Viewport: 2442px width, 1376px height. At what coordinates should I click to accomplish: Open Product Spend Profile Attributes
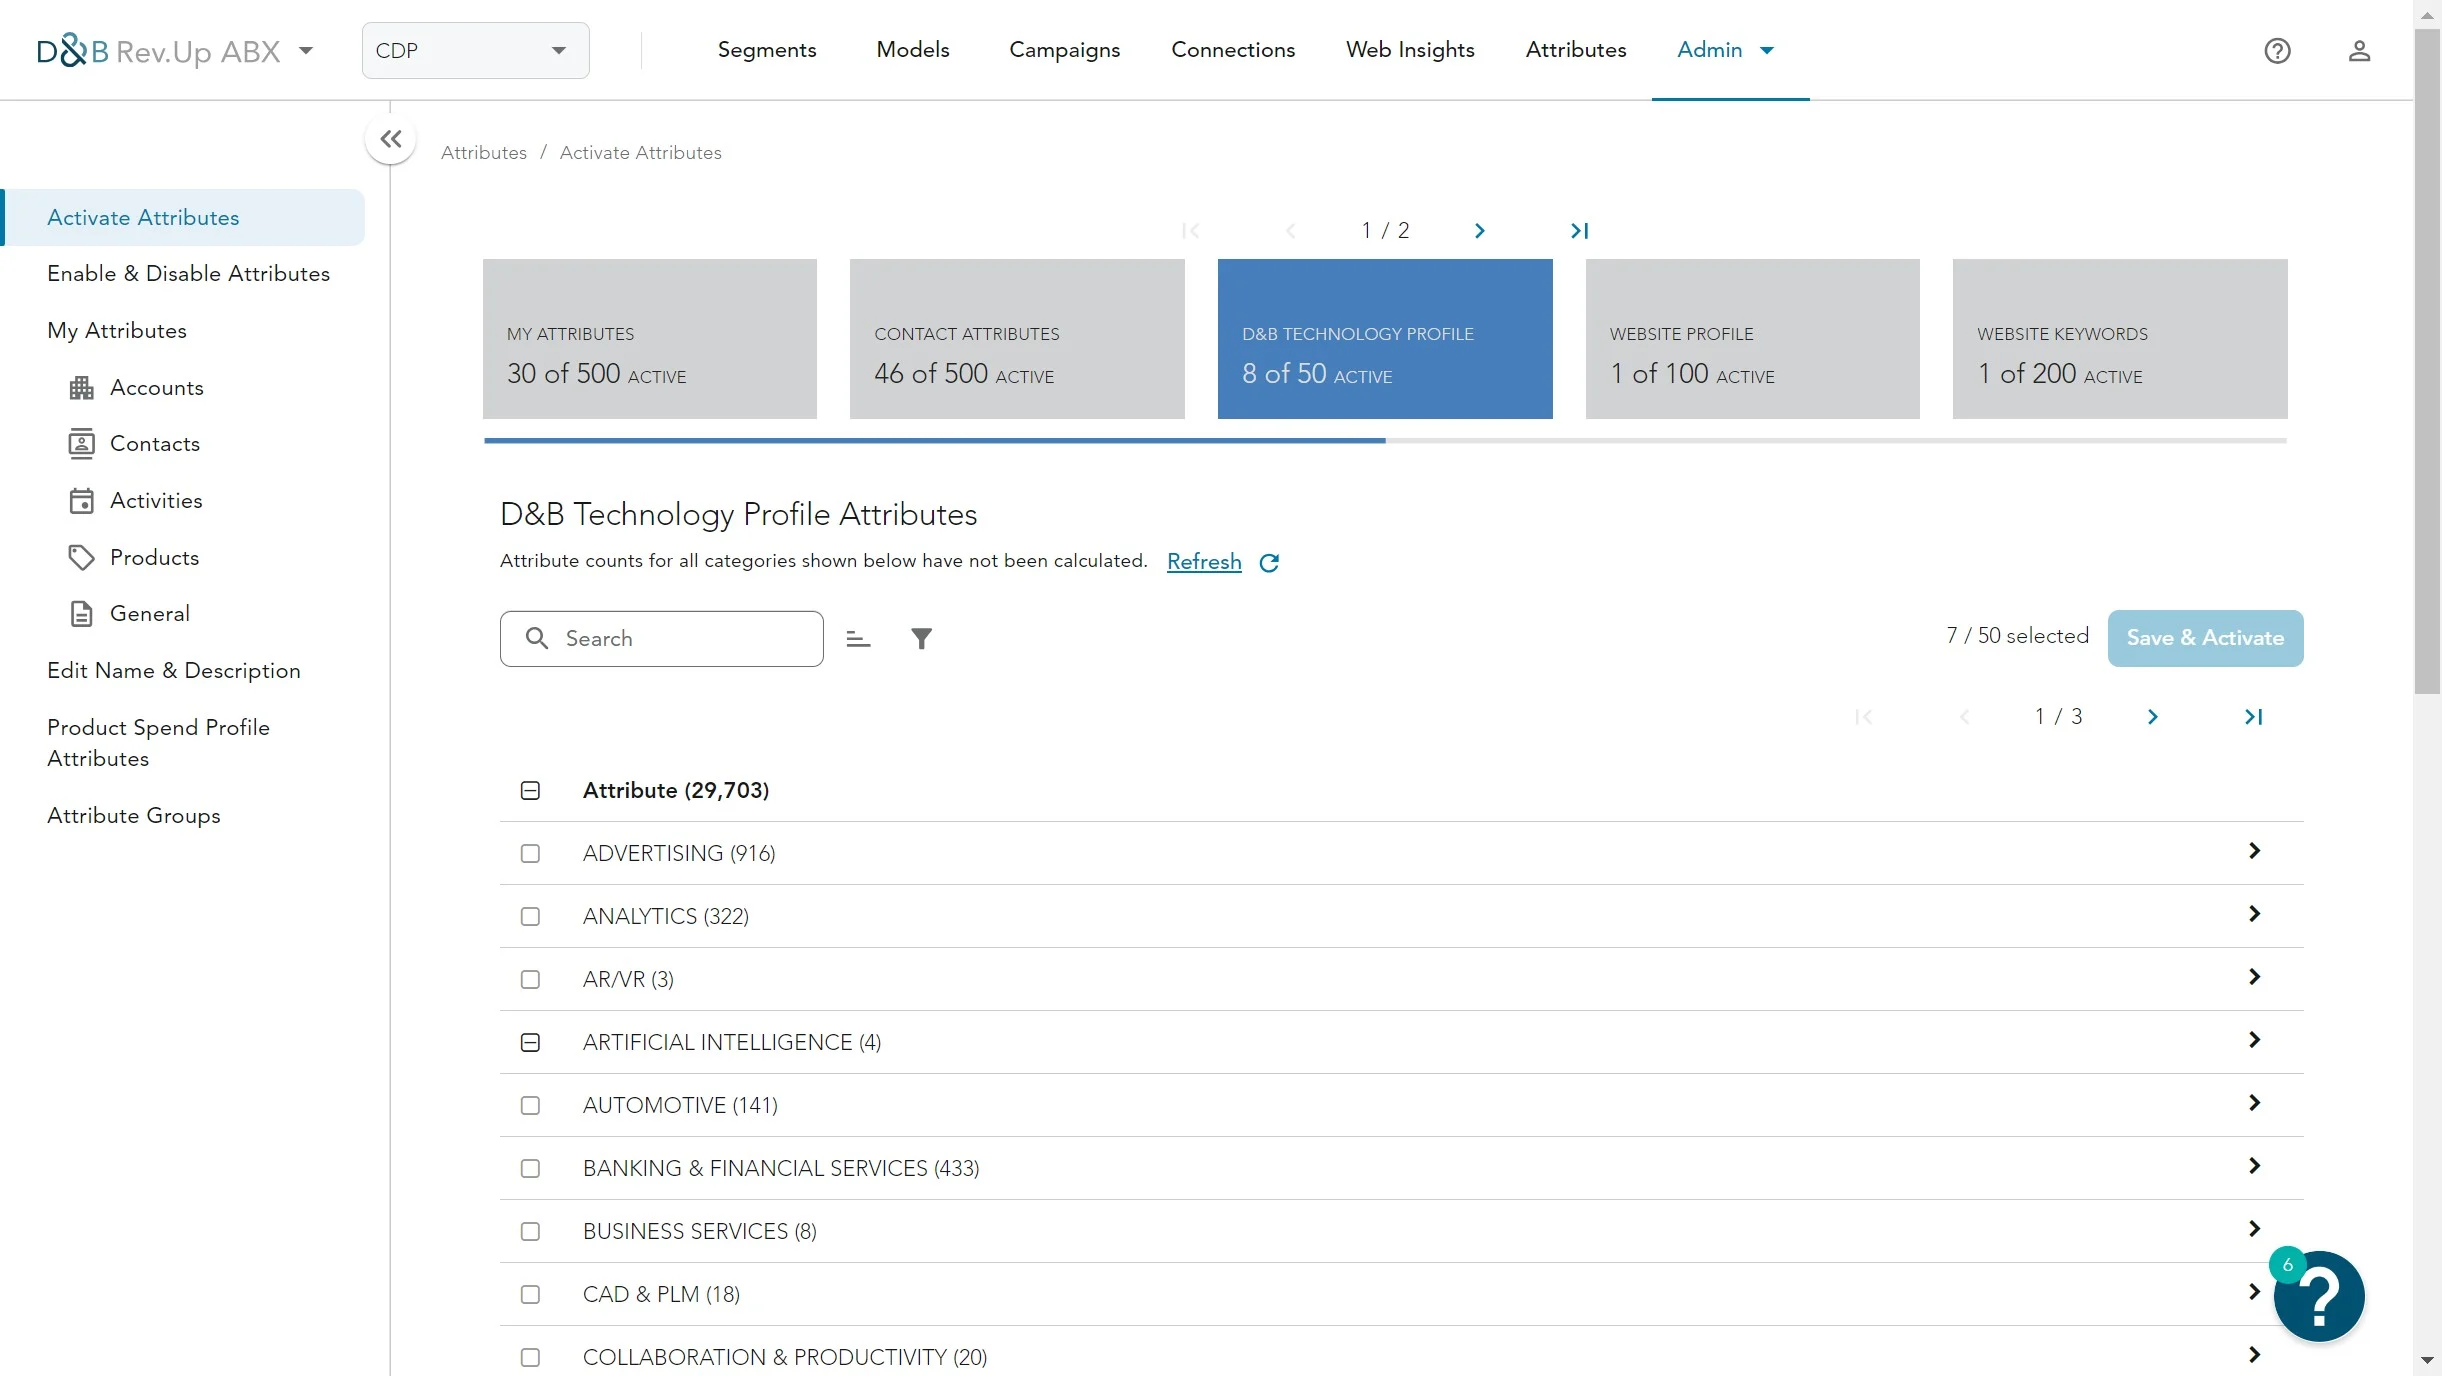coord(158,743)
